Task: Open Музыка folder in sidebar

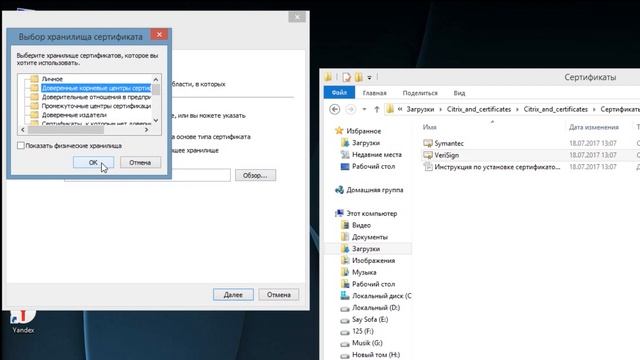Action: (x=364, y=272)
